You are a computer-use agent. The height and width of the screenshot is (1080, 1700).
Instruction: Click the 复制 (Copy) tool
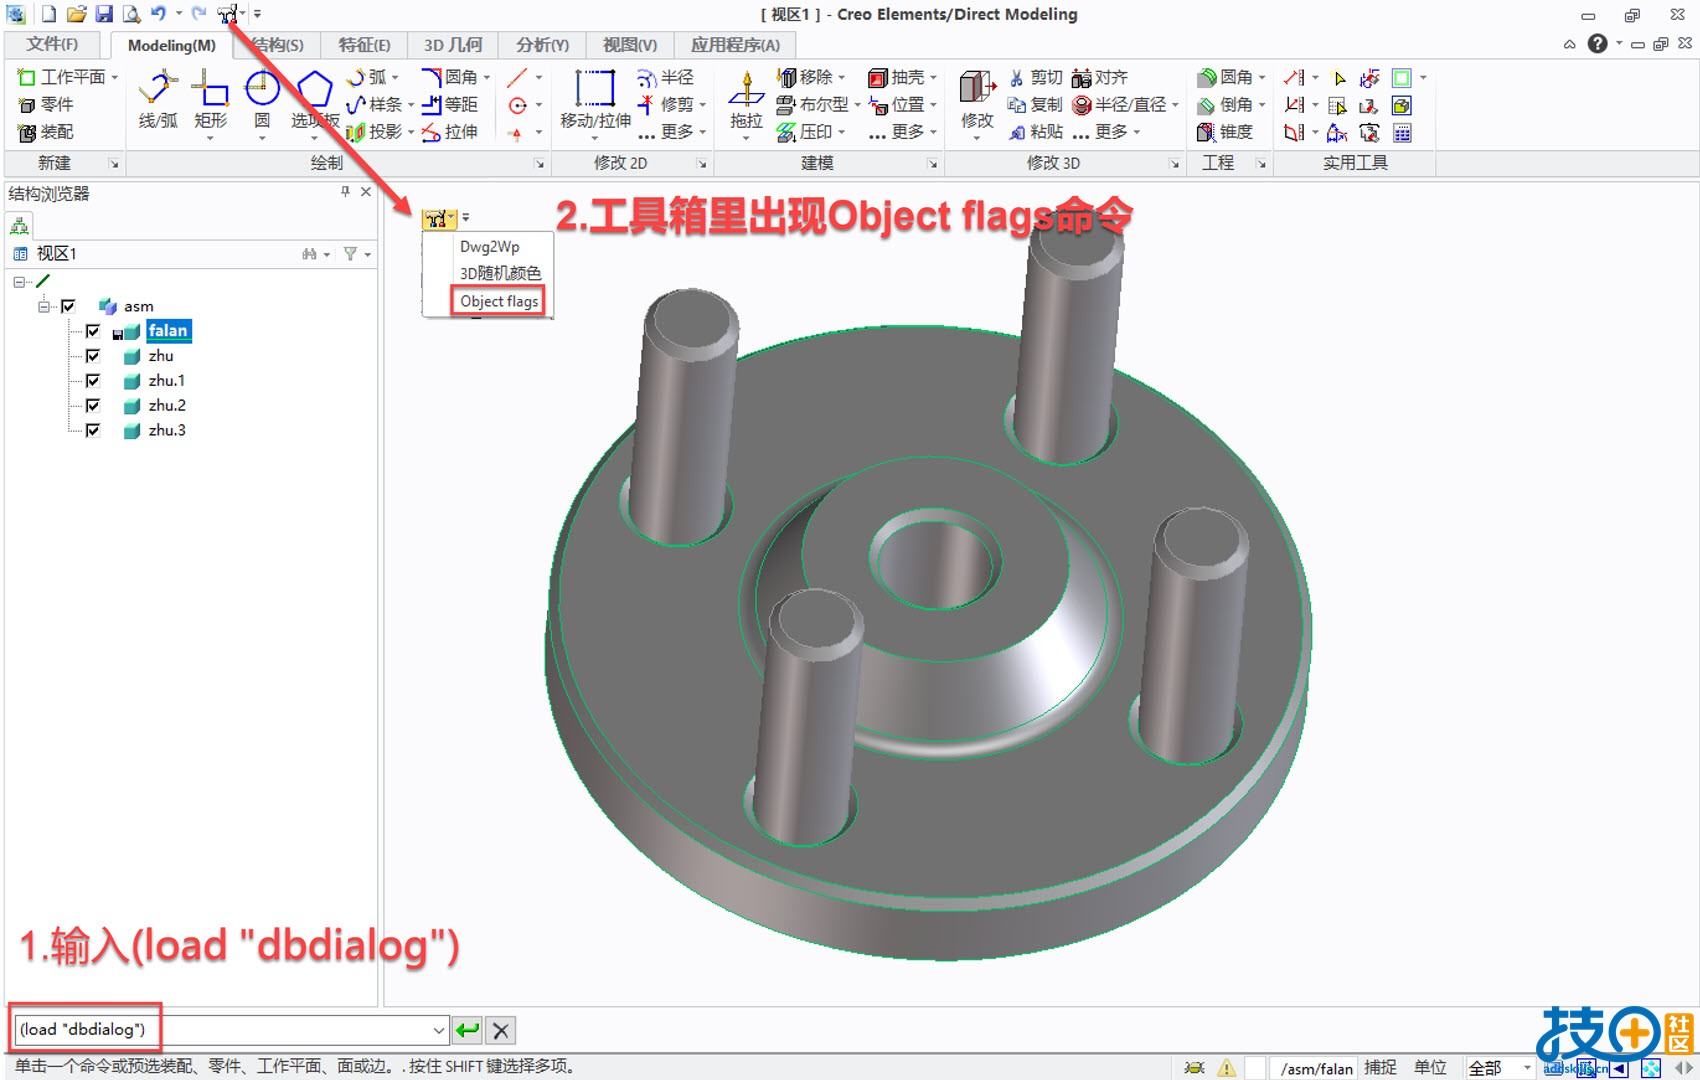(1035, 104)
